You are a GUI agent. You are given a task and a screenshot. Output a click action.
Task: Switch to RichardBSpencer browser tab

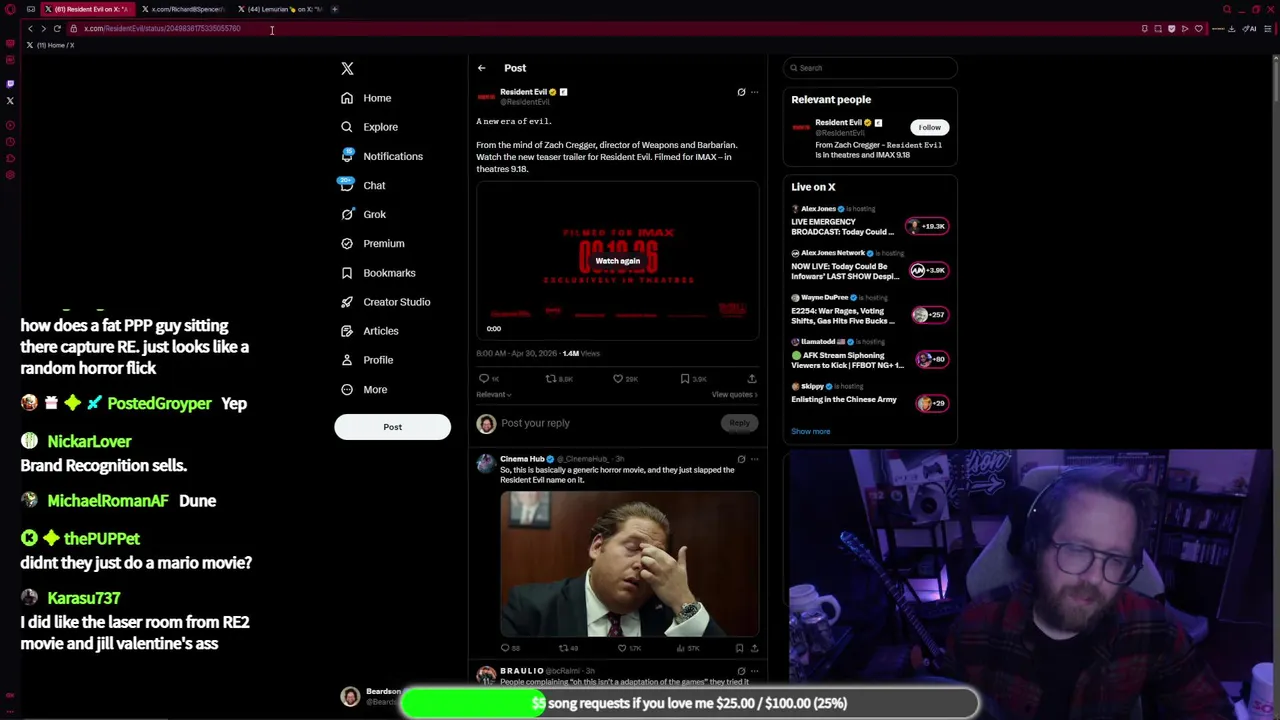pos(182,9)
